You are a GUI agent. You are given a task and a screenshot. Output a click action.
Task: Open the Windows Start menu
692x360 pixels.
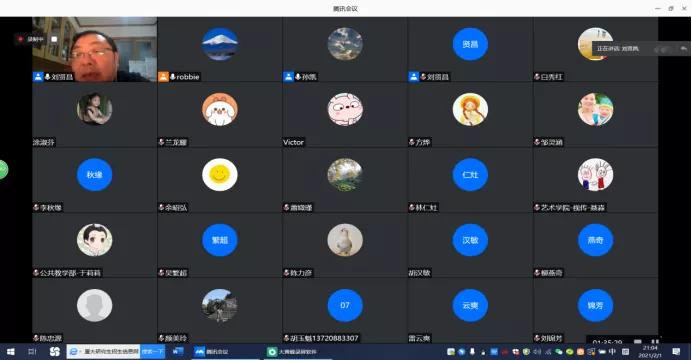[11, 352]
